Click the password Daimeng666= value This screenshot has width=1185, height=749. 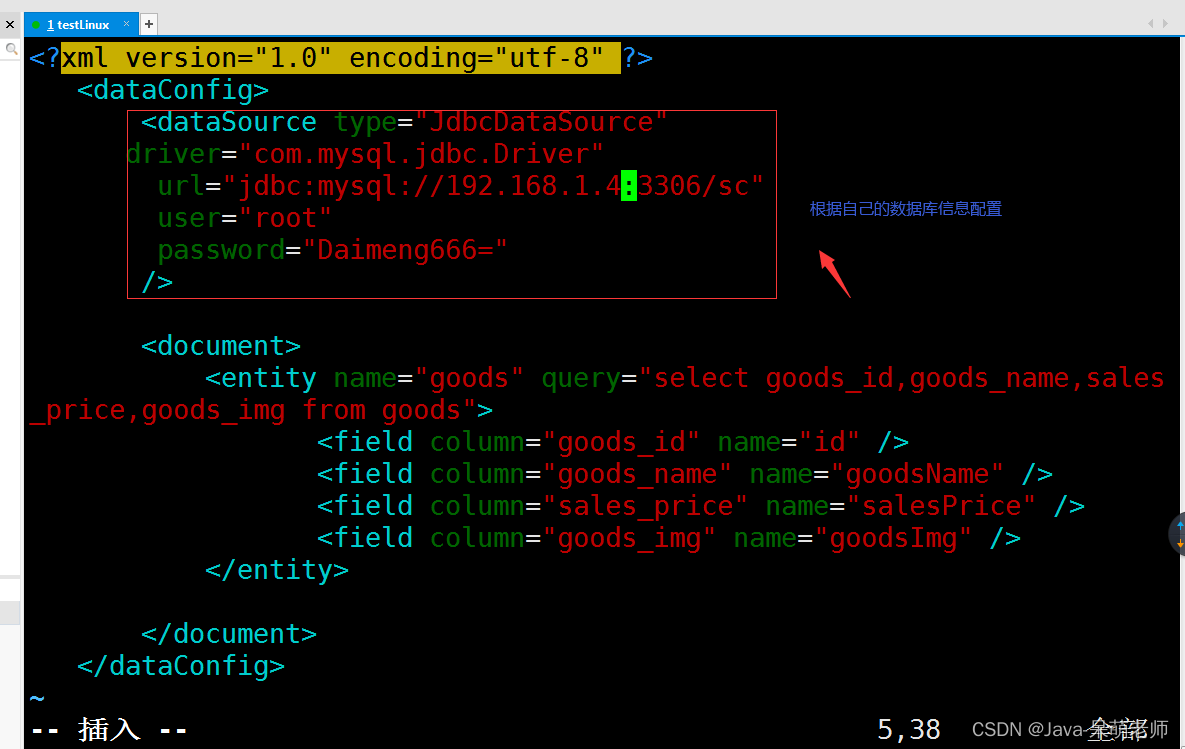point(404,250)
